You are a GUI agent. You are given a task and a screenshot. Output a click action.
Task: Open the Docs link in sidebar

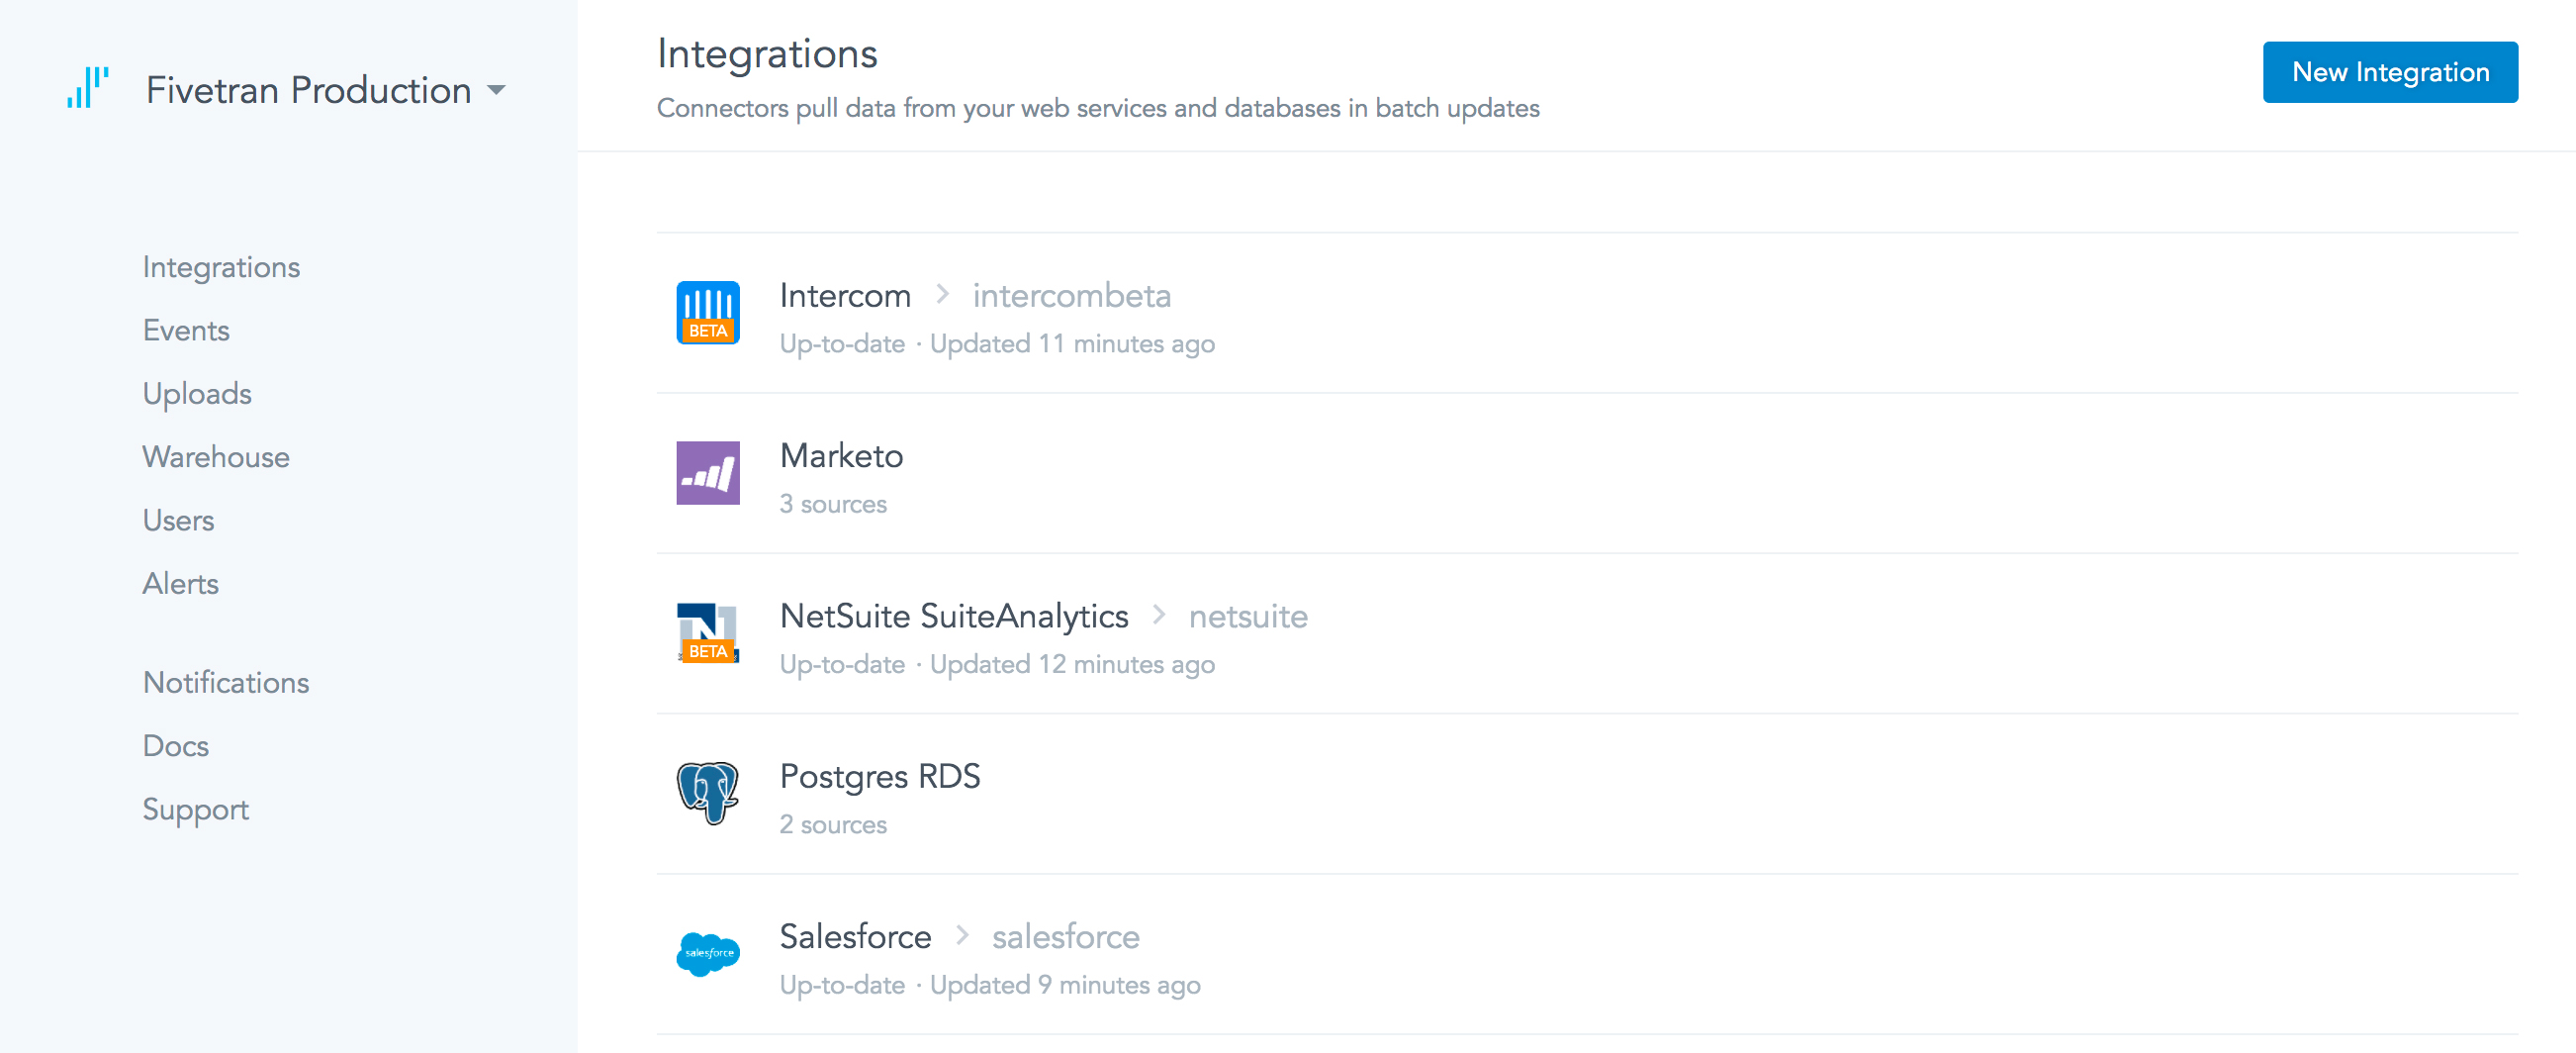click(x=175, y=746)
